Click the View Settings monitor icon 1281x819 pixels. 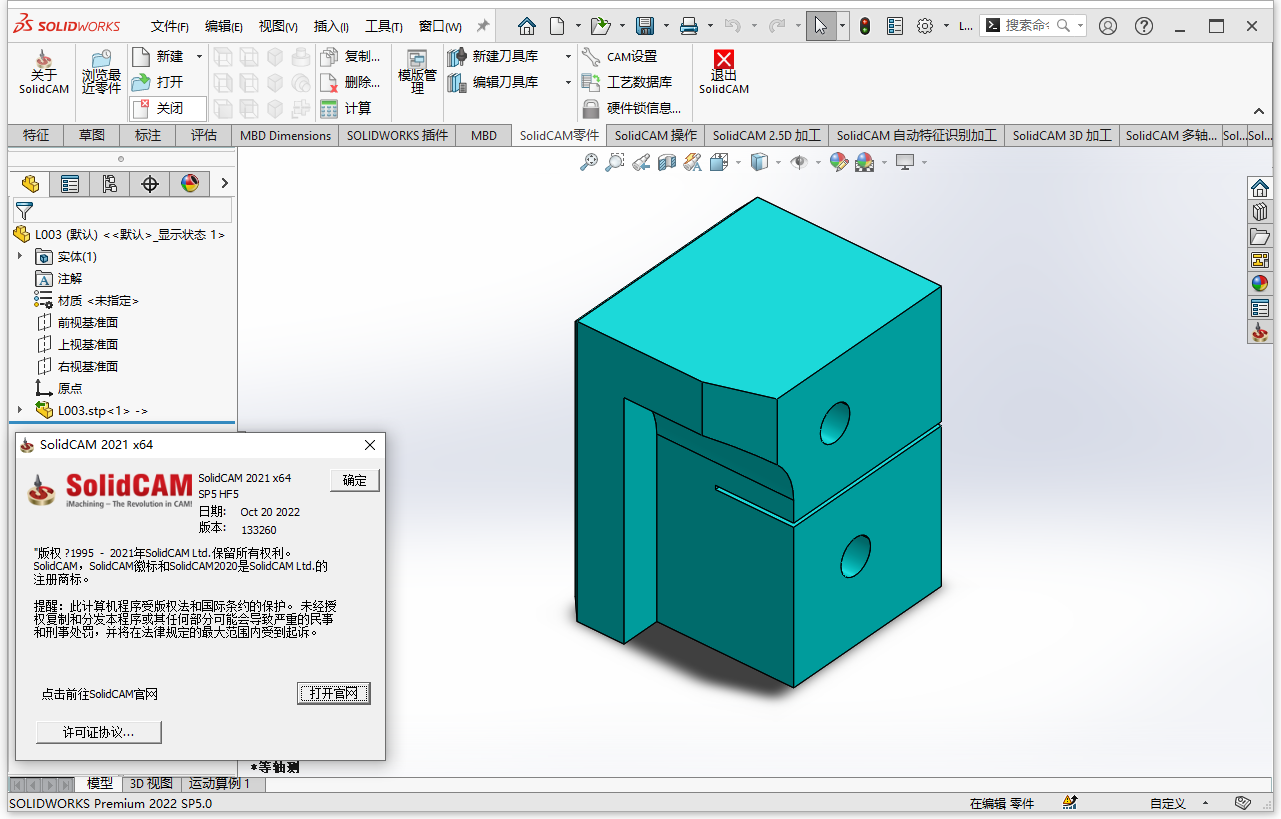[905, 161]
